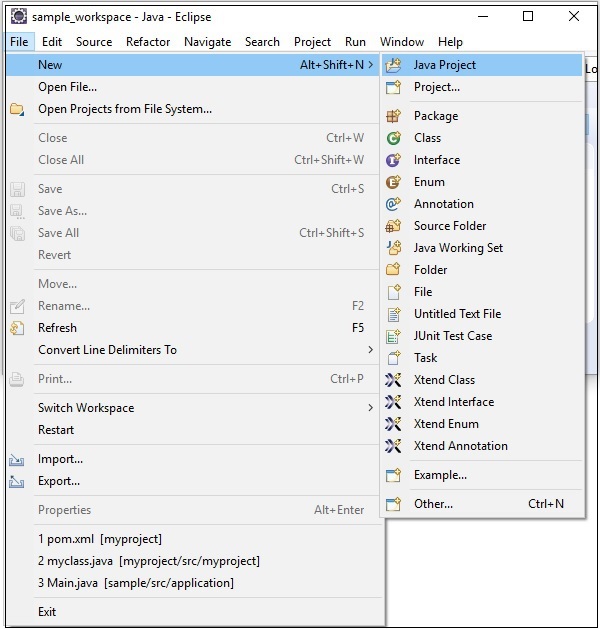The width and height of the screenshot is (600, 629).
Task: Open the Help menu
Action: pos(450,42)
